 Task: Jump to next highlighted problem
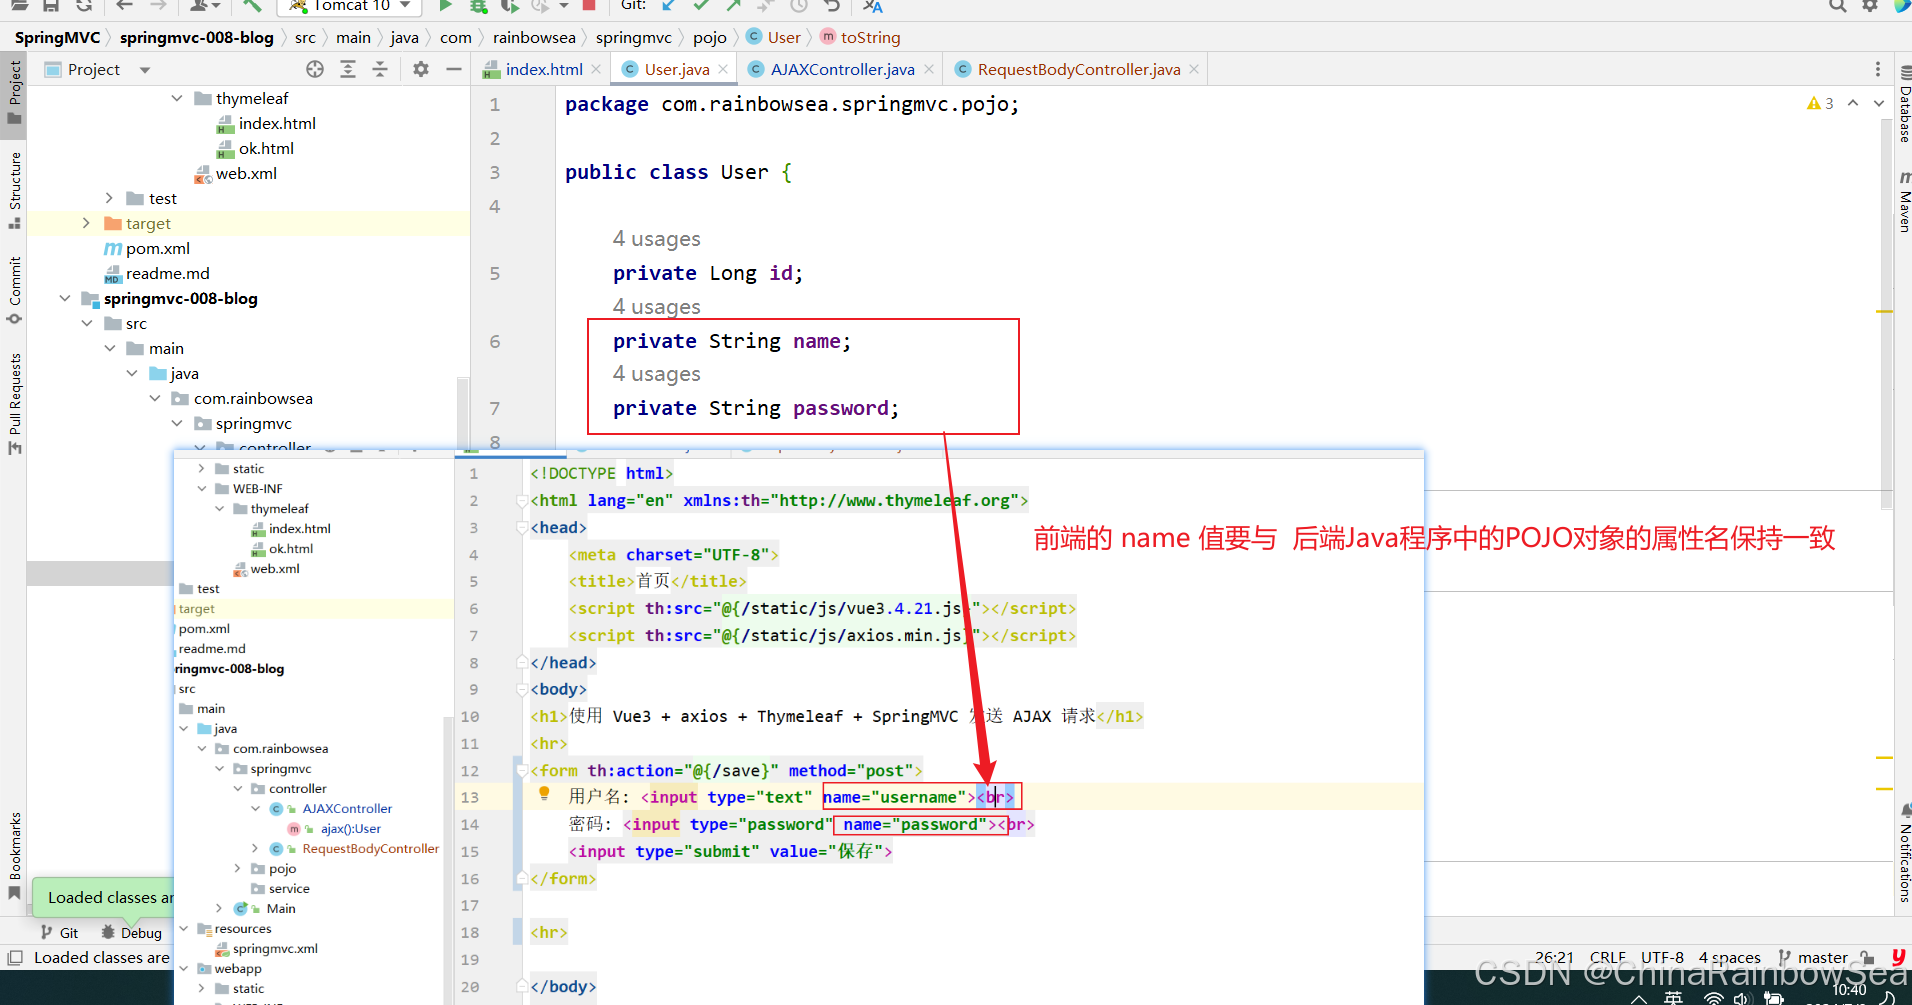click(1878, 103)
